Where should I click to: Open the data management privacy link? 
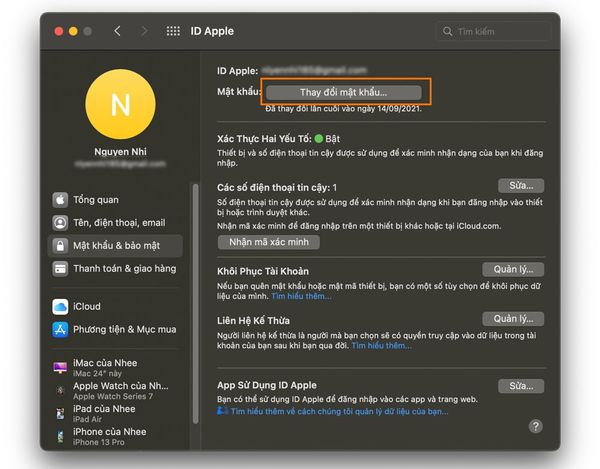[x=339, y=412]
